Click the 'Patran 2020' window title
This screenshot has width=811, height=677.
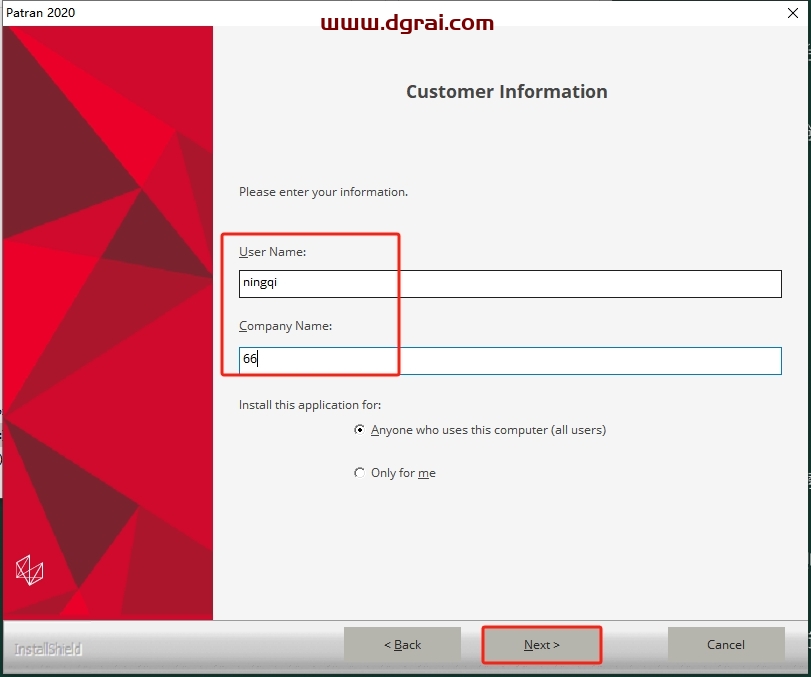click(40, 13)
